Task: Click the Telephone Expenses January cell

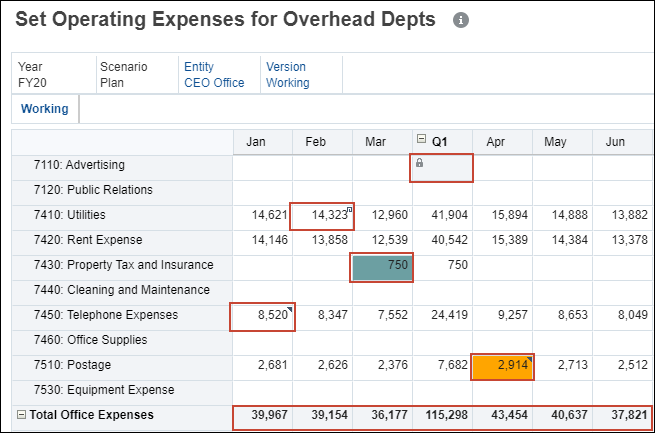Action: (263, 315)
